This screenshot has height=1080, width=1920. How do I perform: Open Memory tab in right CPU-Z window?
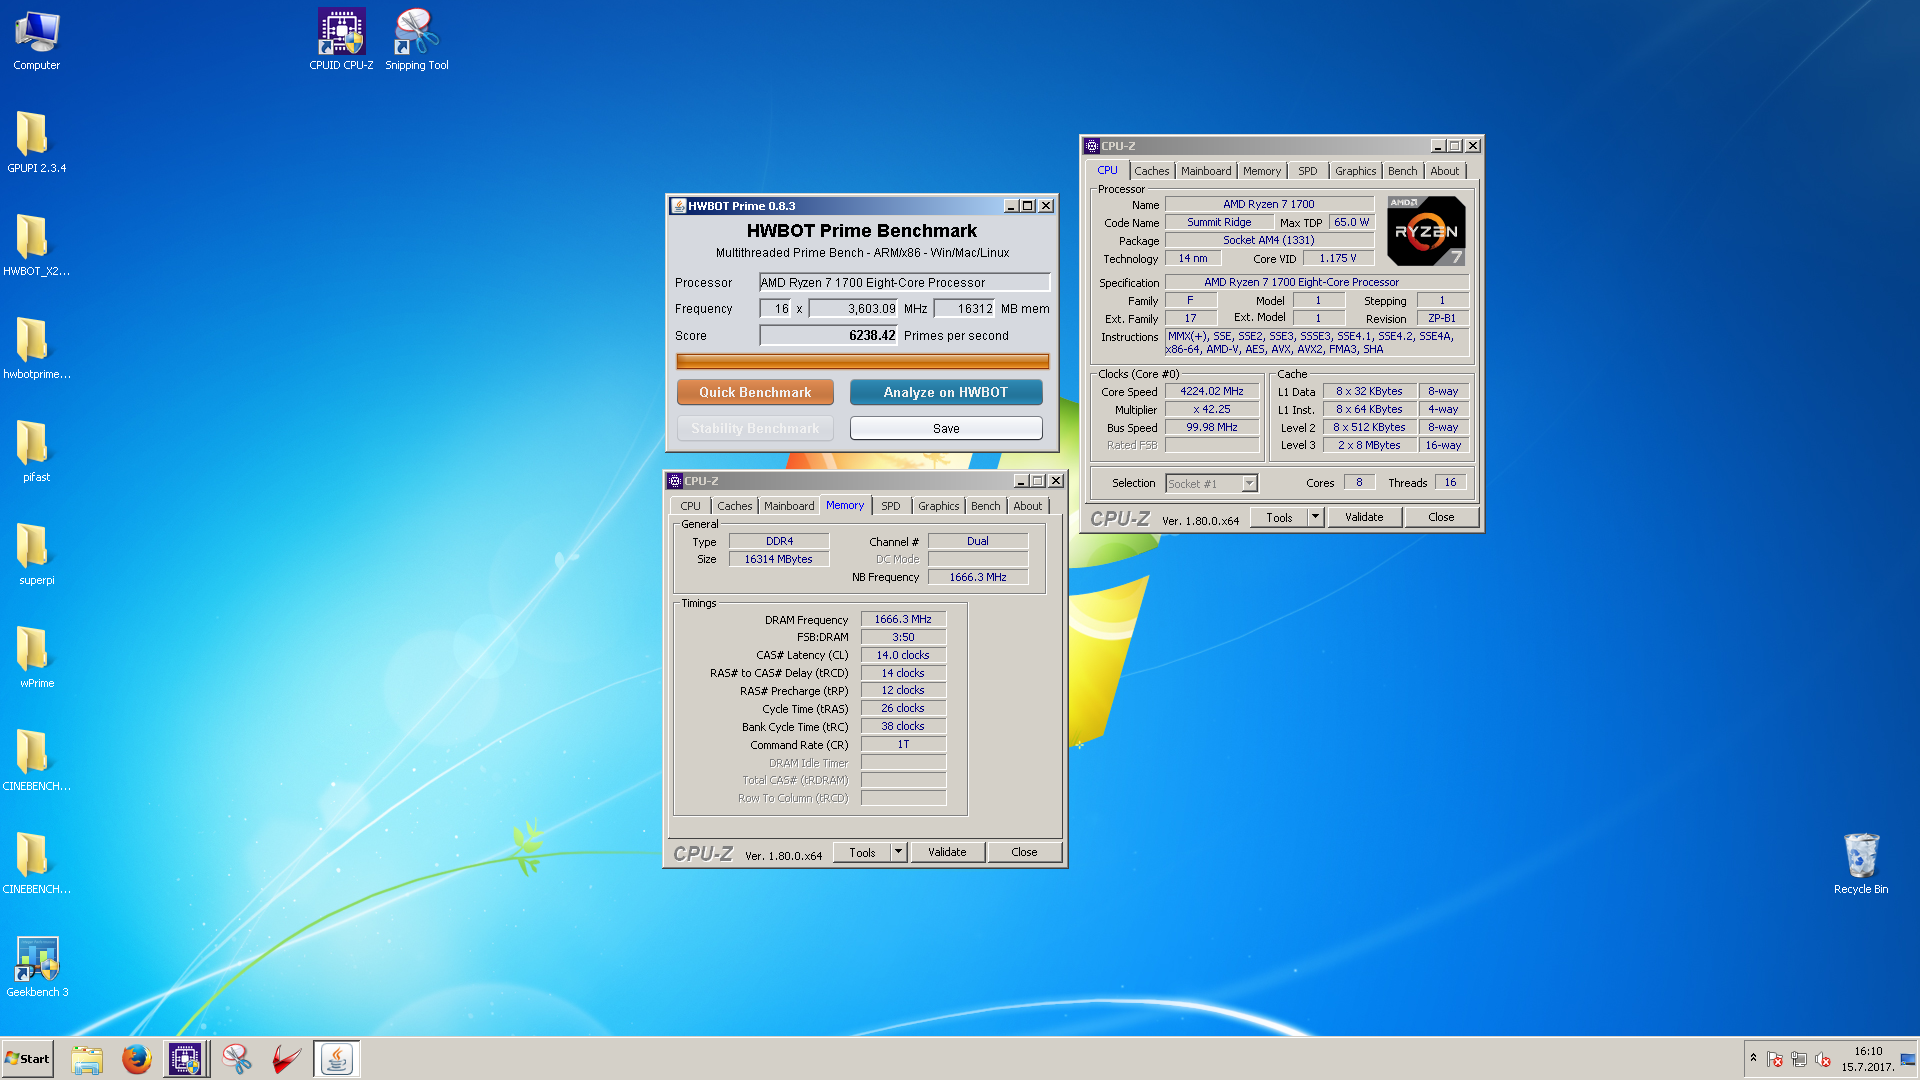1262,171
